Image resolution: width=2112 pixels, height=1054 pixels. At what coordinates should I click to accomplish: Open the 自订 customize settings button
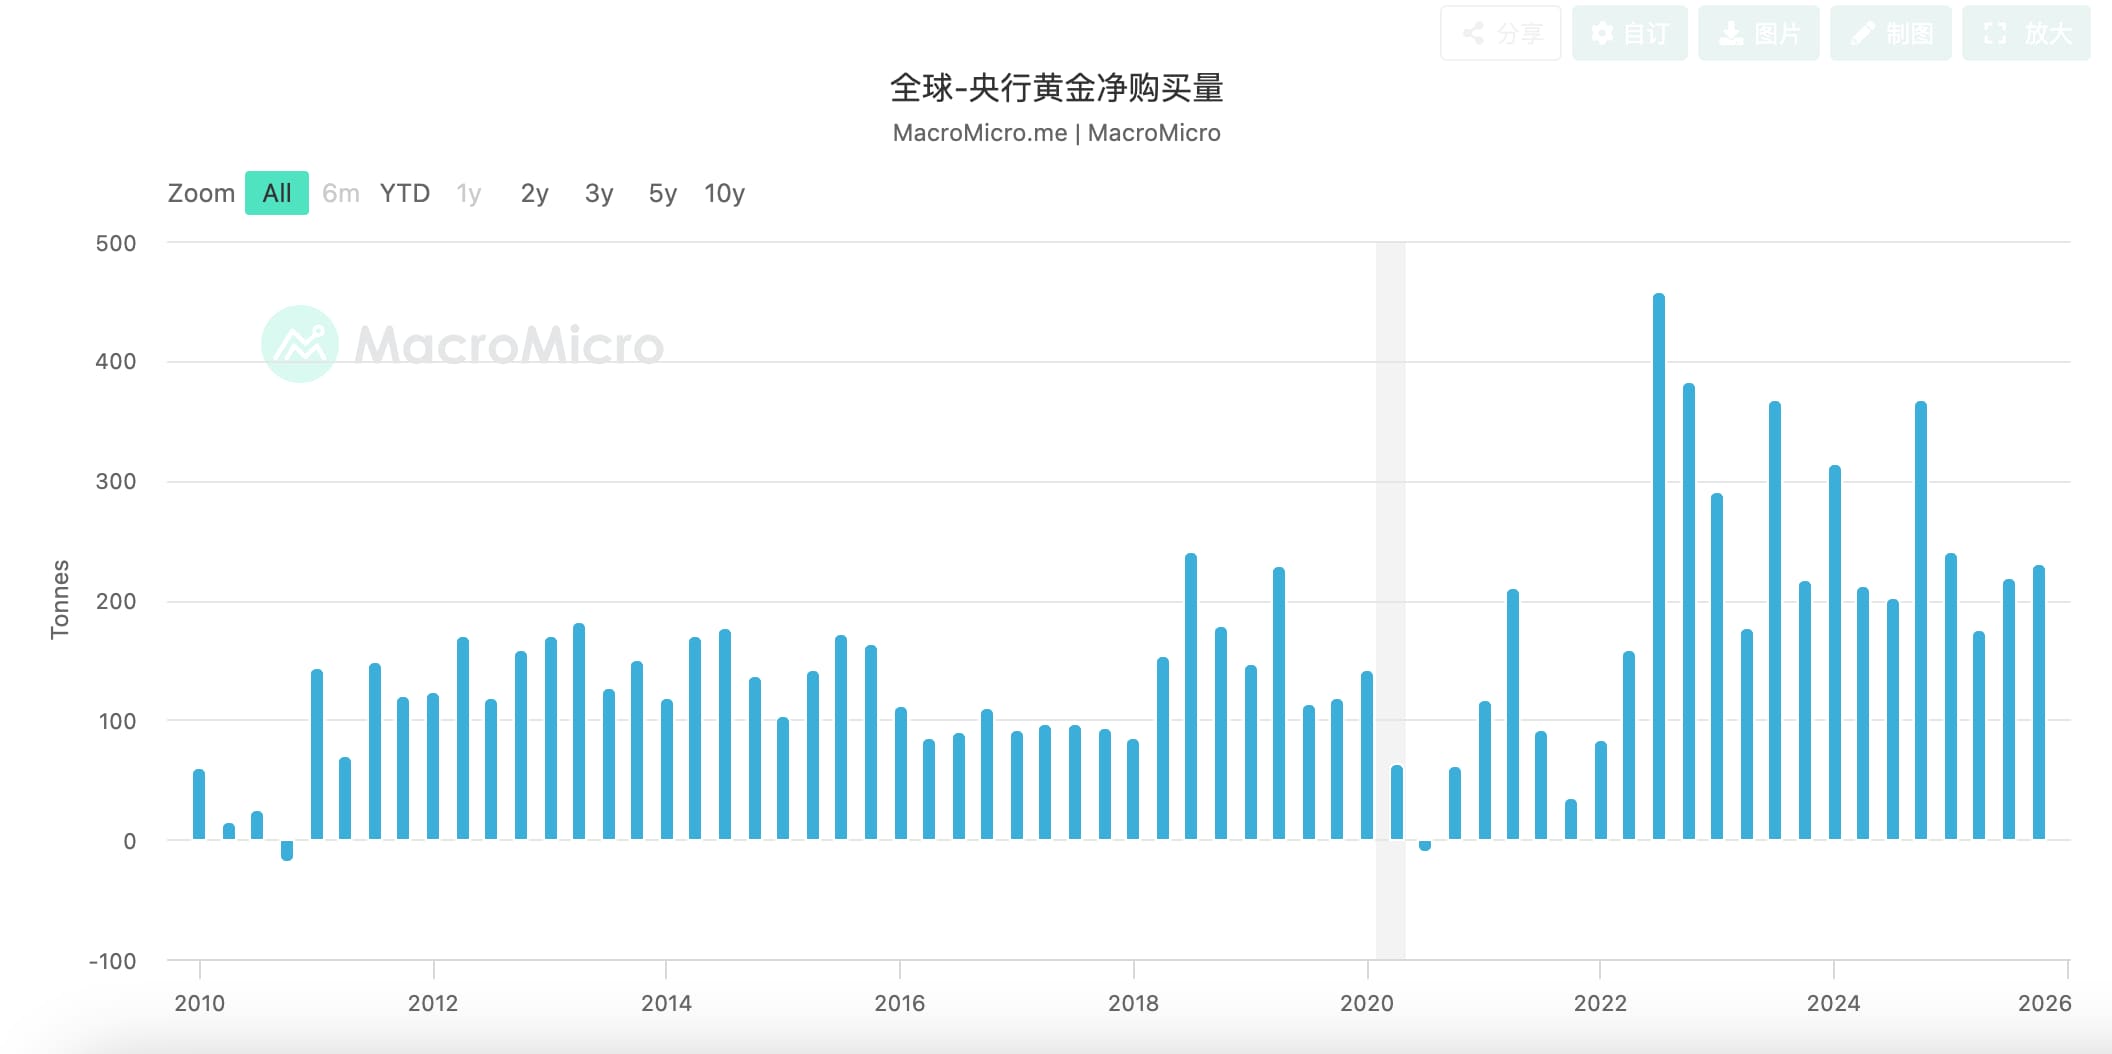(x=1629, y=33)
